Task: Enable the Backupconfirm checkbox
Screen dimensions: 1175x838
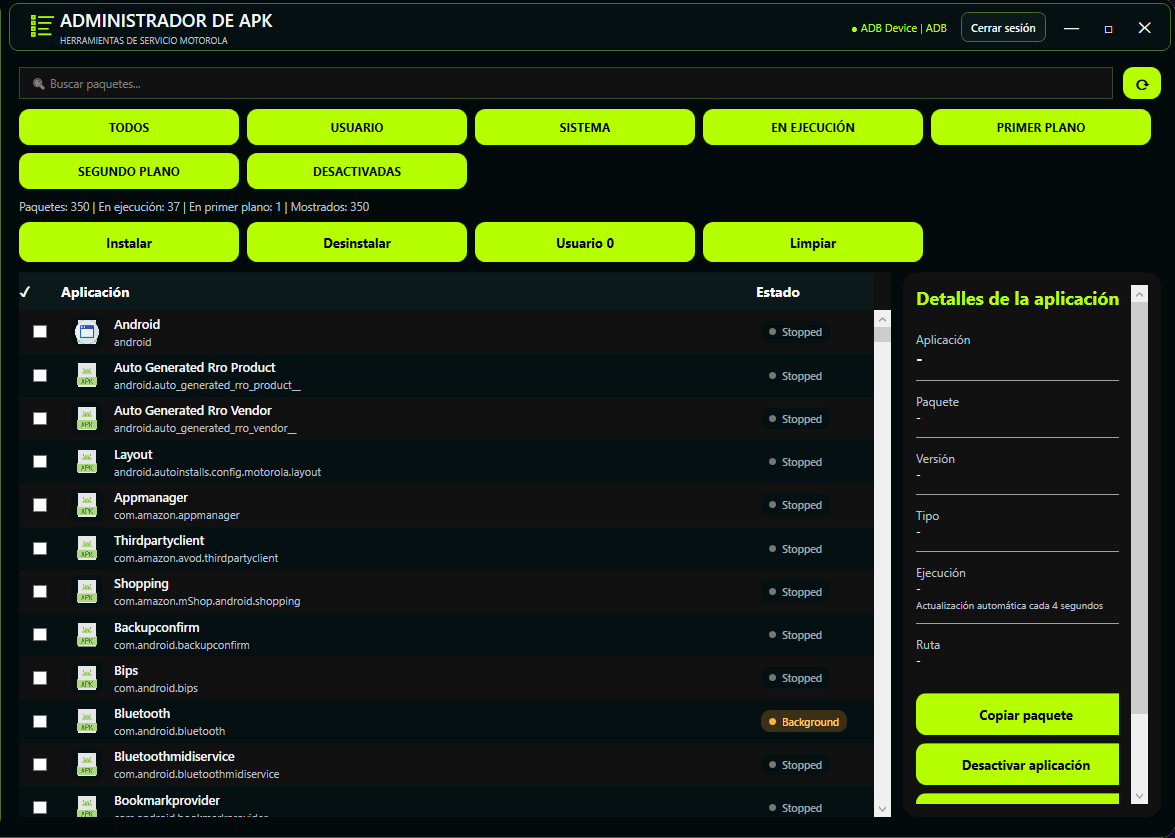Action: tap(40, 634)
